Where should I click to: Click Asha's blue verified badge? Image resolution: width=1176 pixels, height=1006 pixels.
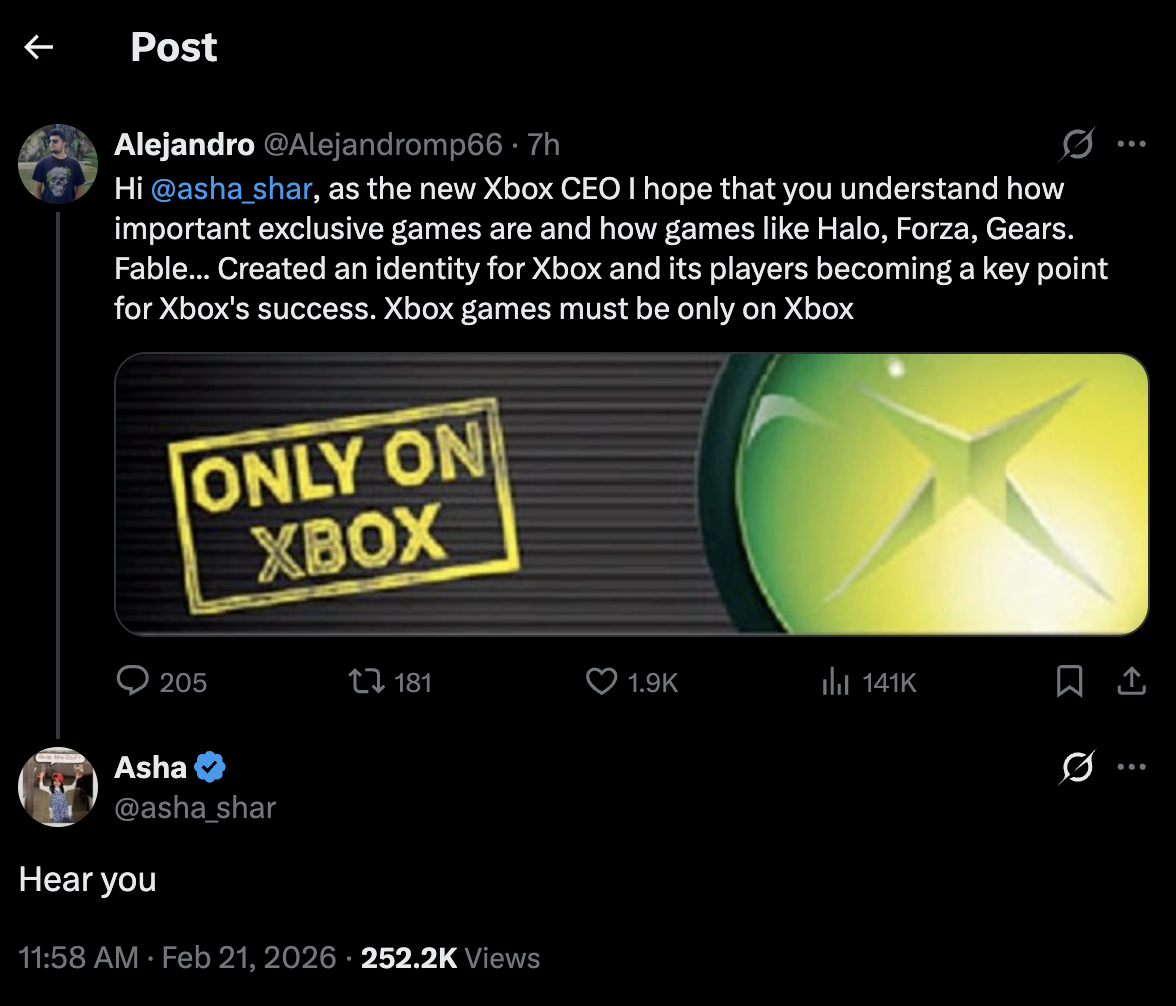[209, 767]
